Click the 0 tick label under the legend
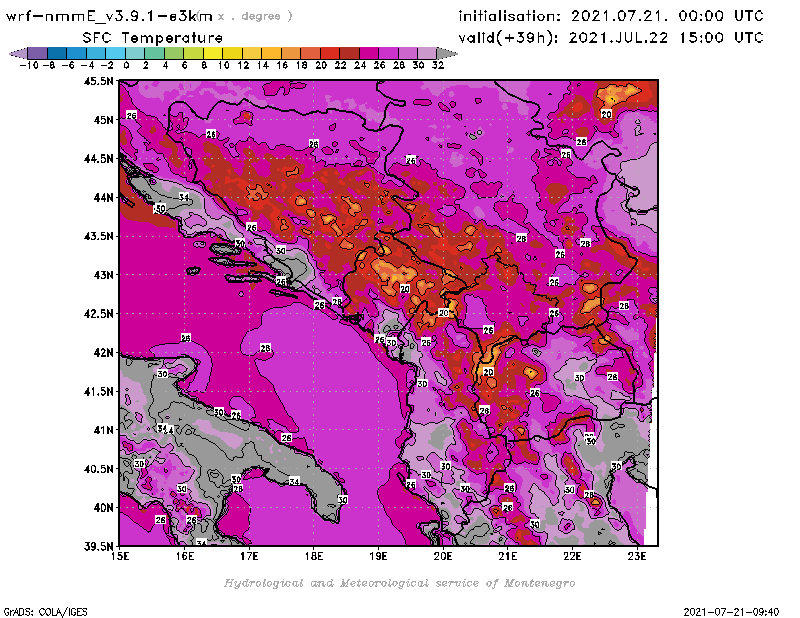The height and width of the screenshot is (618, 800). [x=126, y=65]
